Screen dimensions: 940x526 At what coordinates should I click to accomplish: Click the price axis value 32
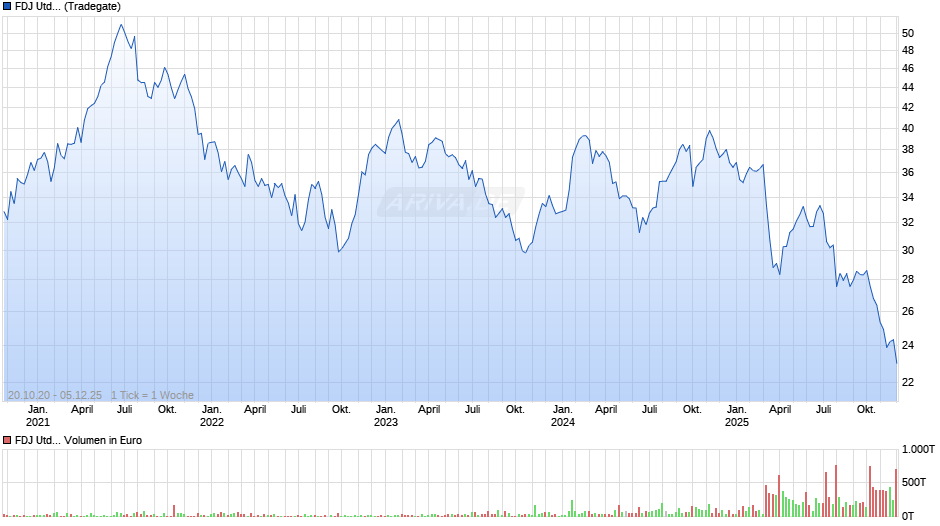(908, 223)
